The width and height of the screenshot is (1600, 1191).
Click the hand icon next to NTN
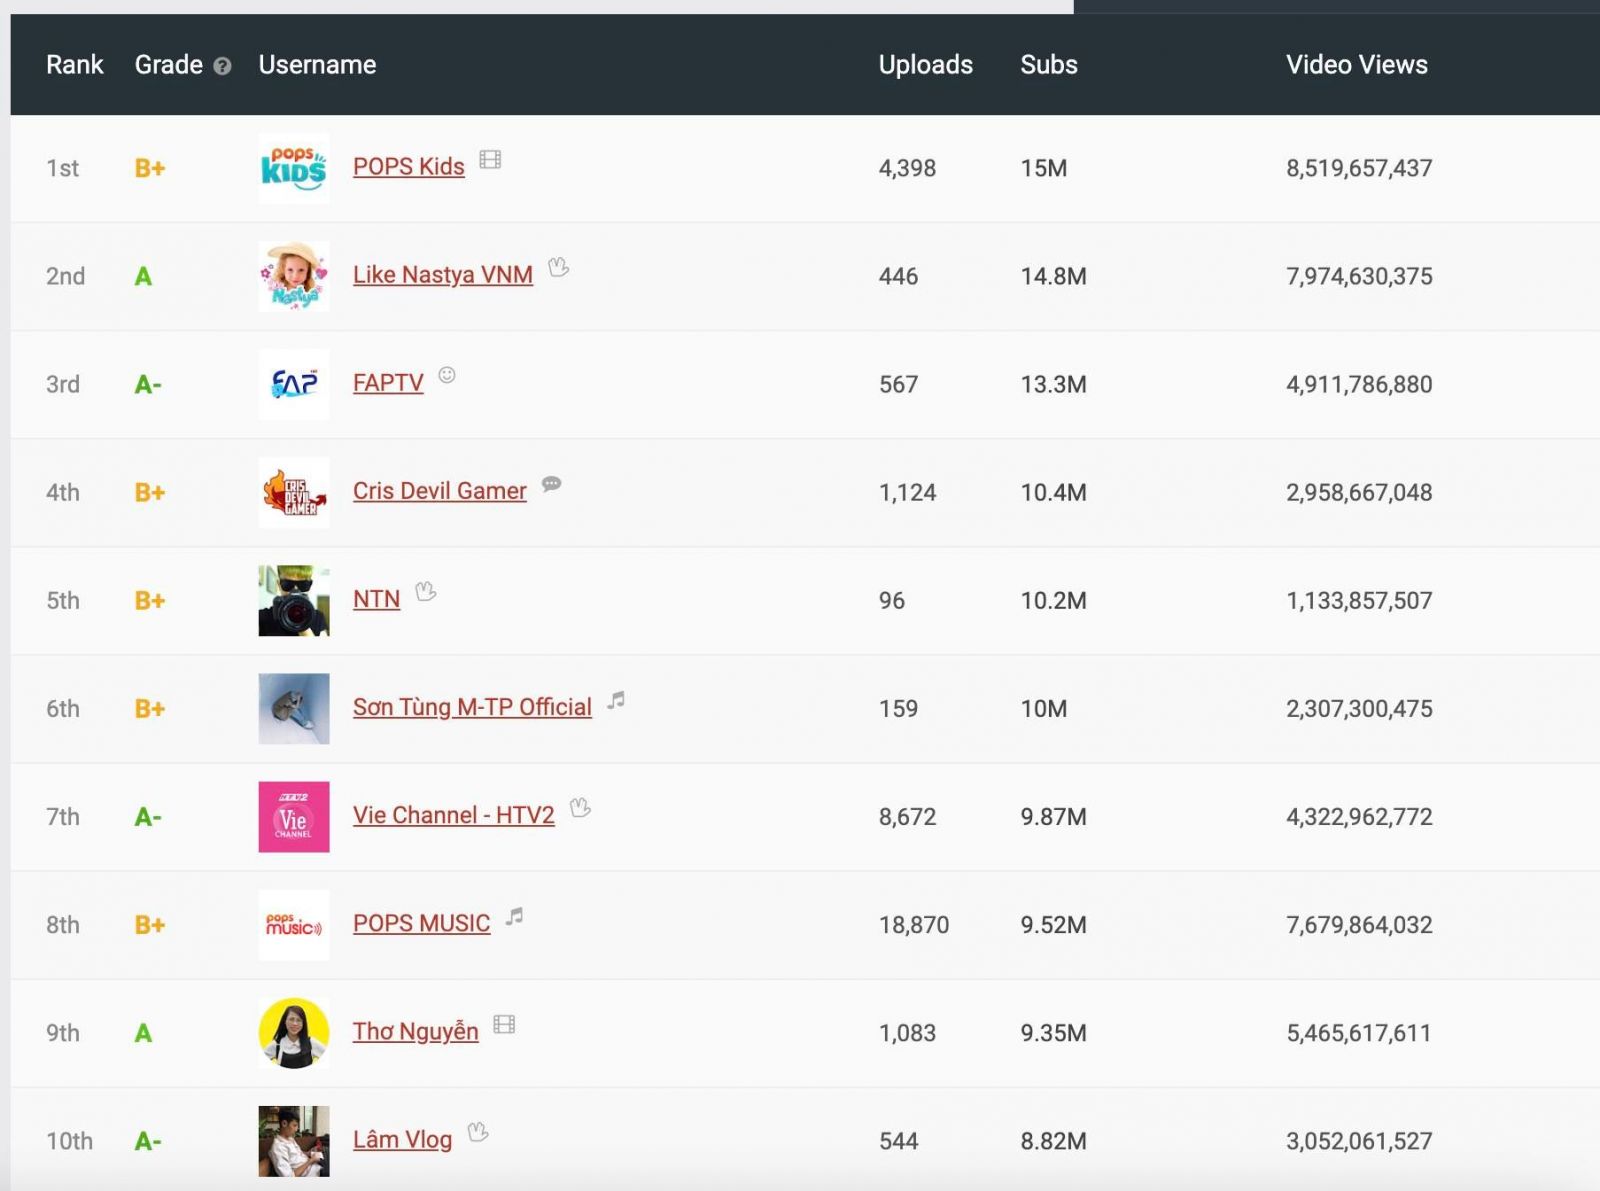click(426, 591)
